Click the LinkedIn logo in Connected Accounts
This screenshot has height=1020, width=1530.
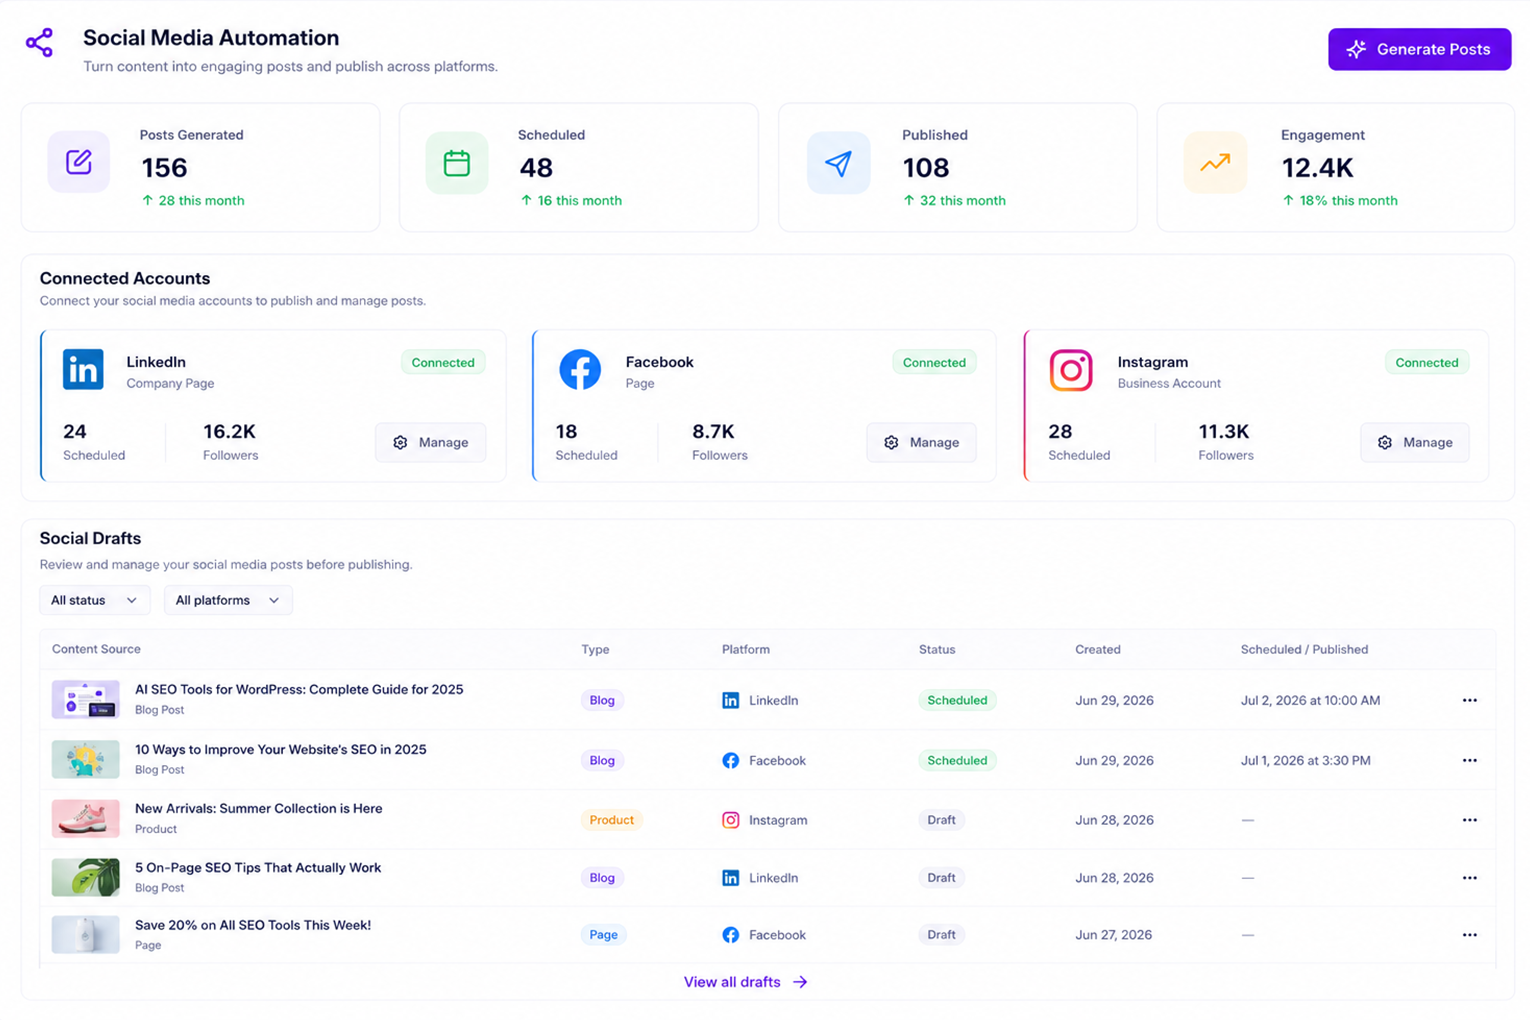[x=83, y=369]
